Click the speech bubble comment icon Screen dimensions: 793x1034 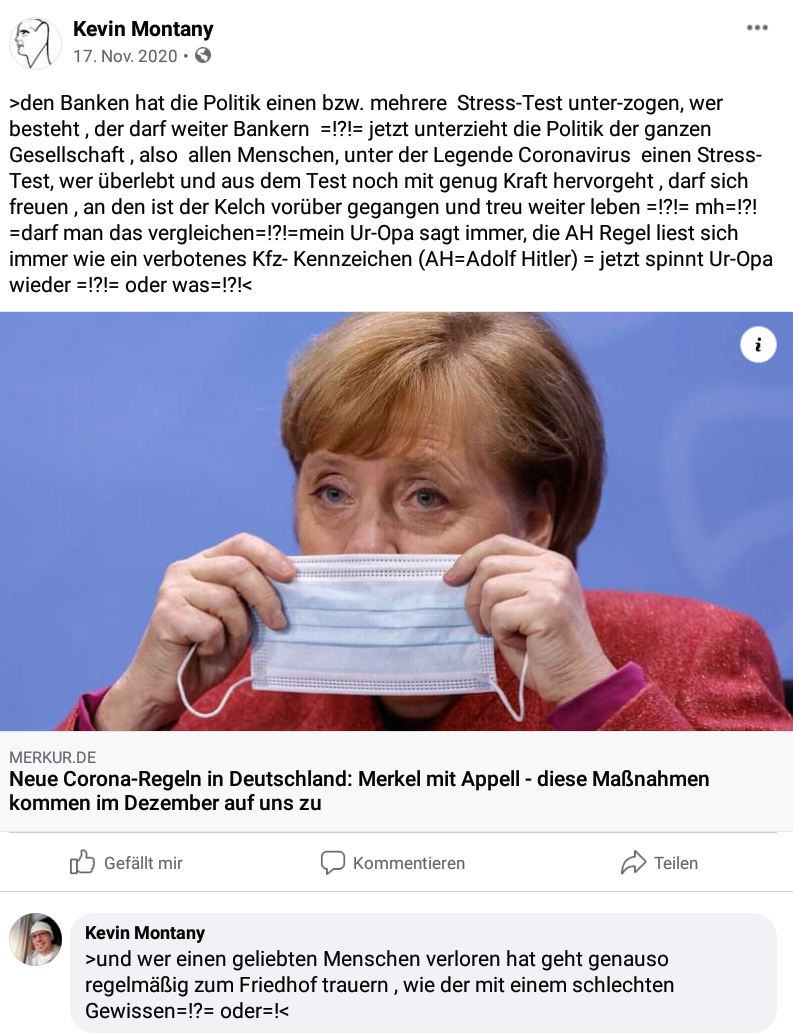(x=333, y=863)
